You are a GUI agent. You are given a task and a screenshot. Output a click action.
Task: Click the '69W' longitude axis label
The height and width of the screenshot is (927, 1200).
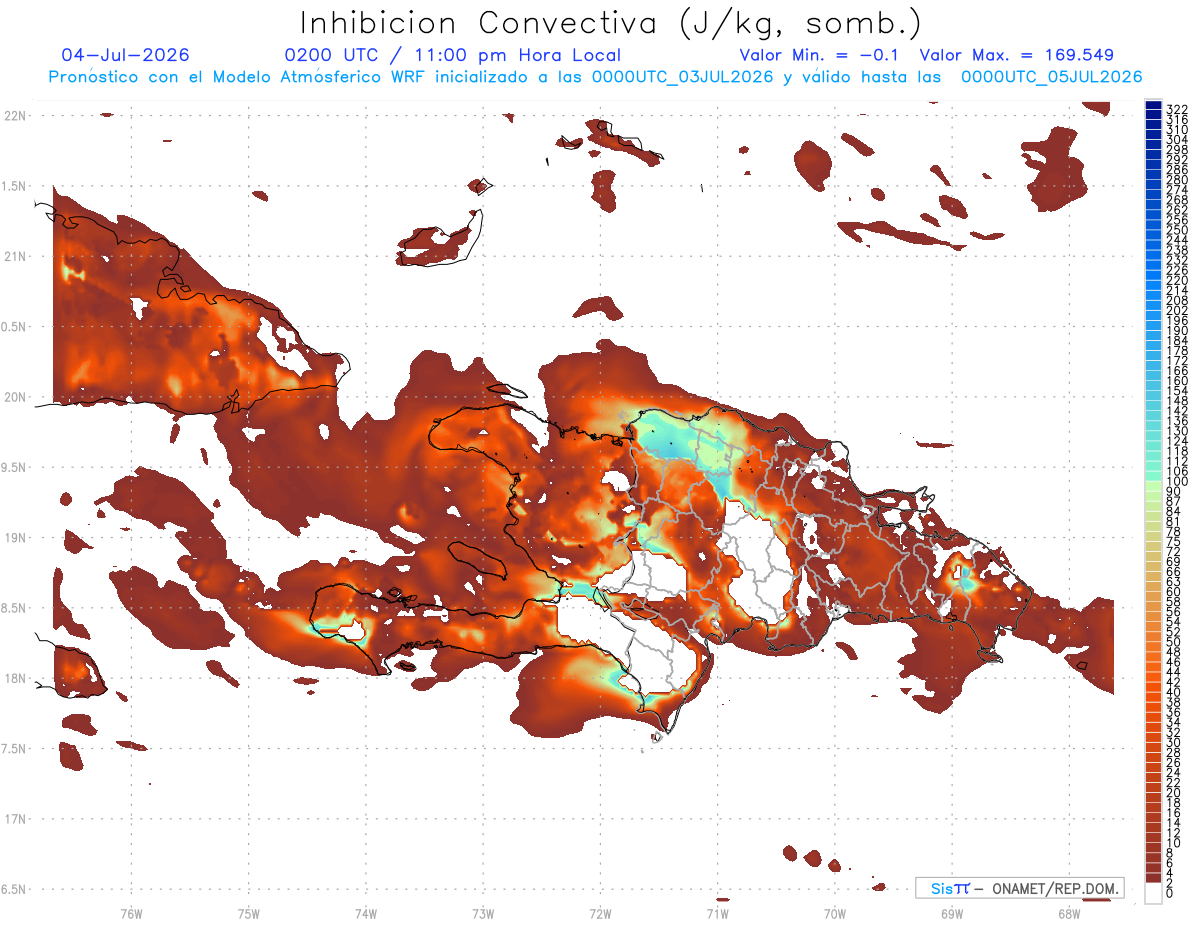coord(952,913)
